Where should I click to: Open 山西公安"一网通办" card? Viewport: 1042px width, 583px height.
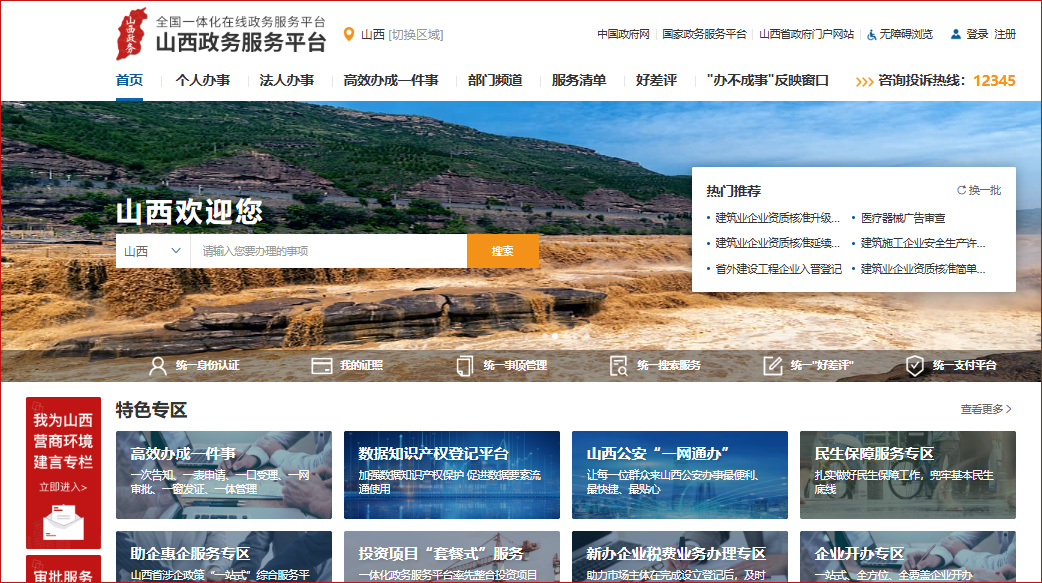coord(680,475)
